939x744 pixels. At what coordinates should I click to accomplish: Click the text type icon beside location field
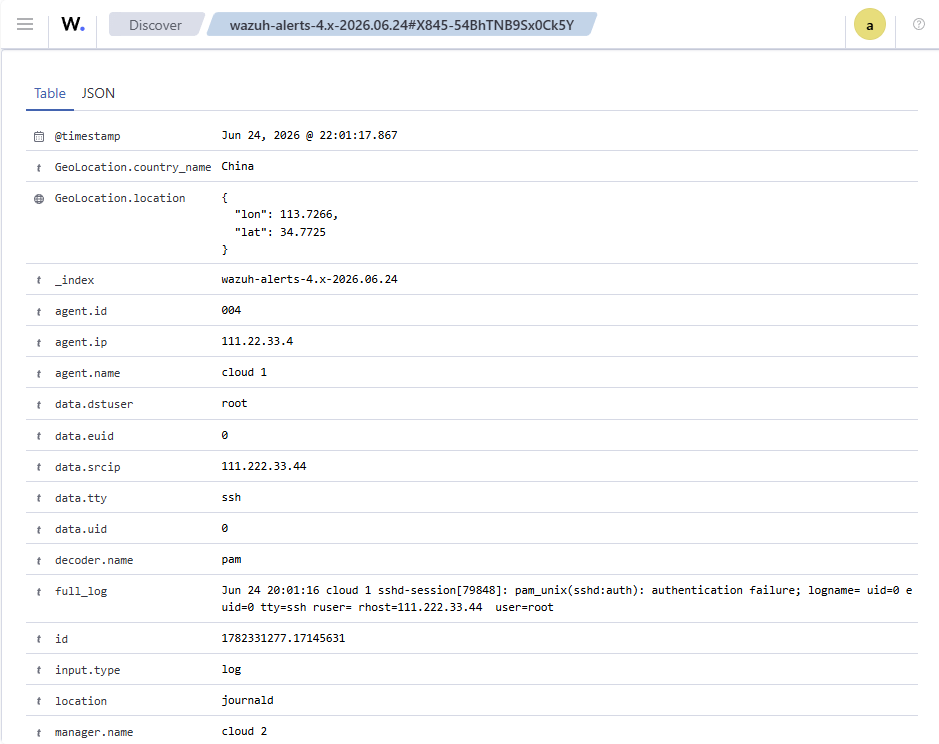click(39, 701)
